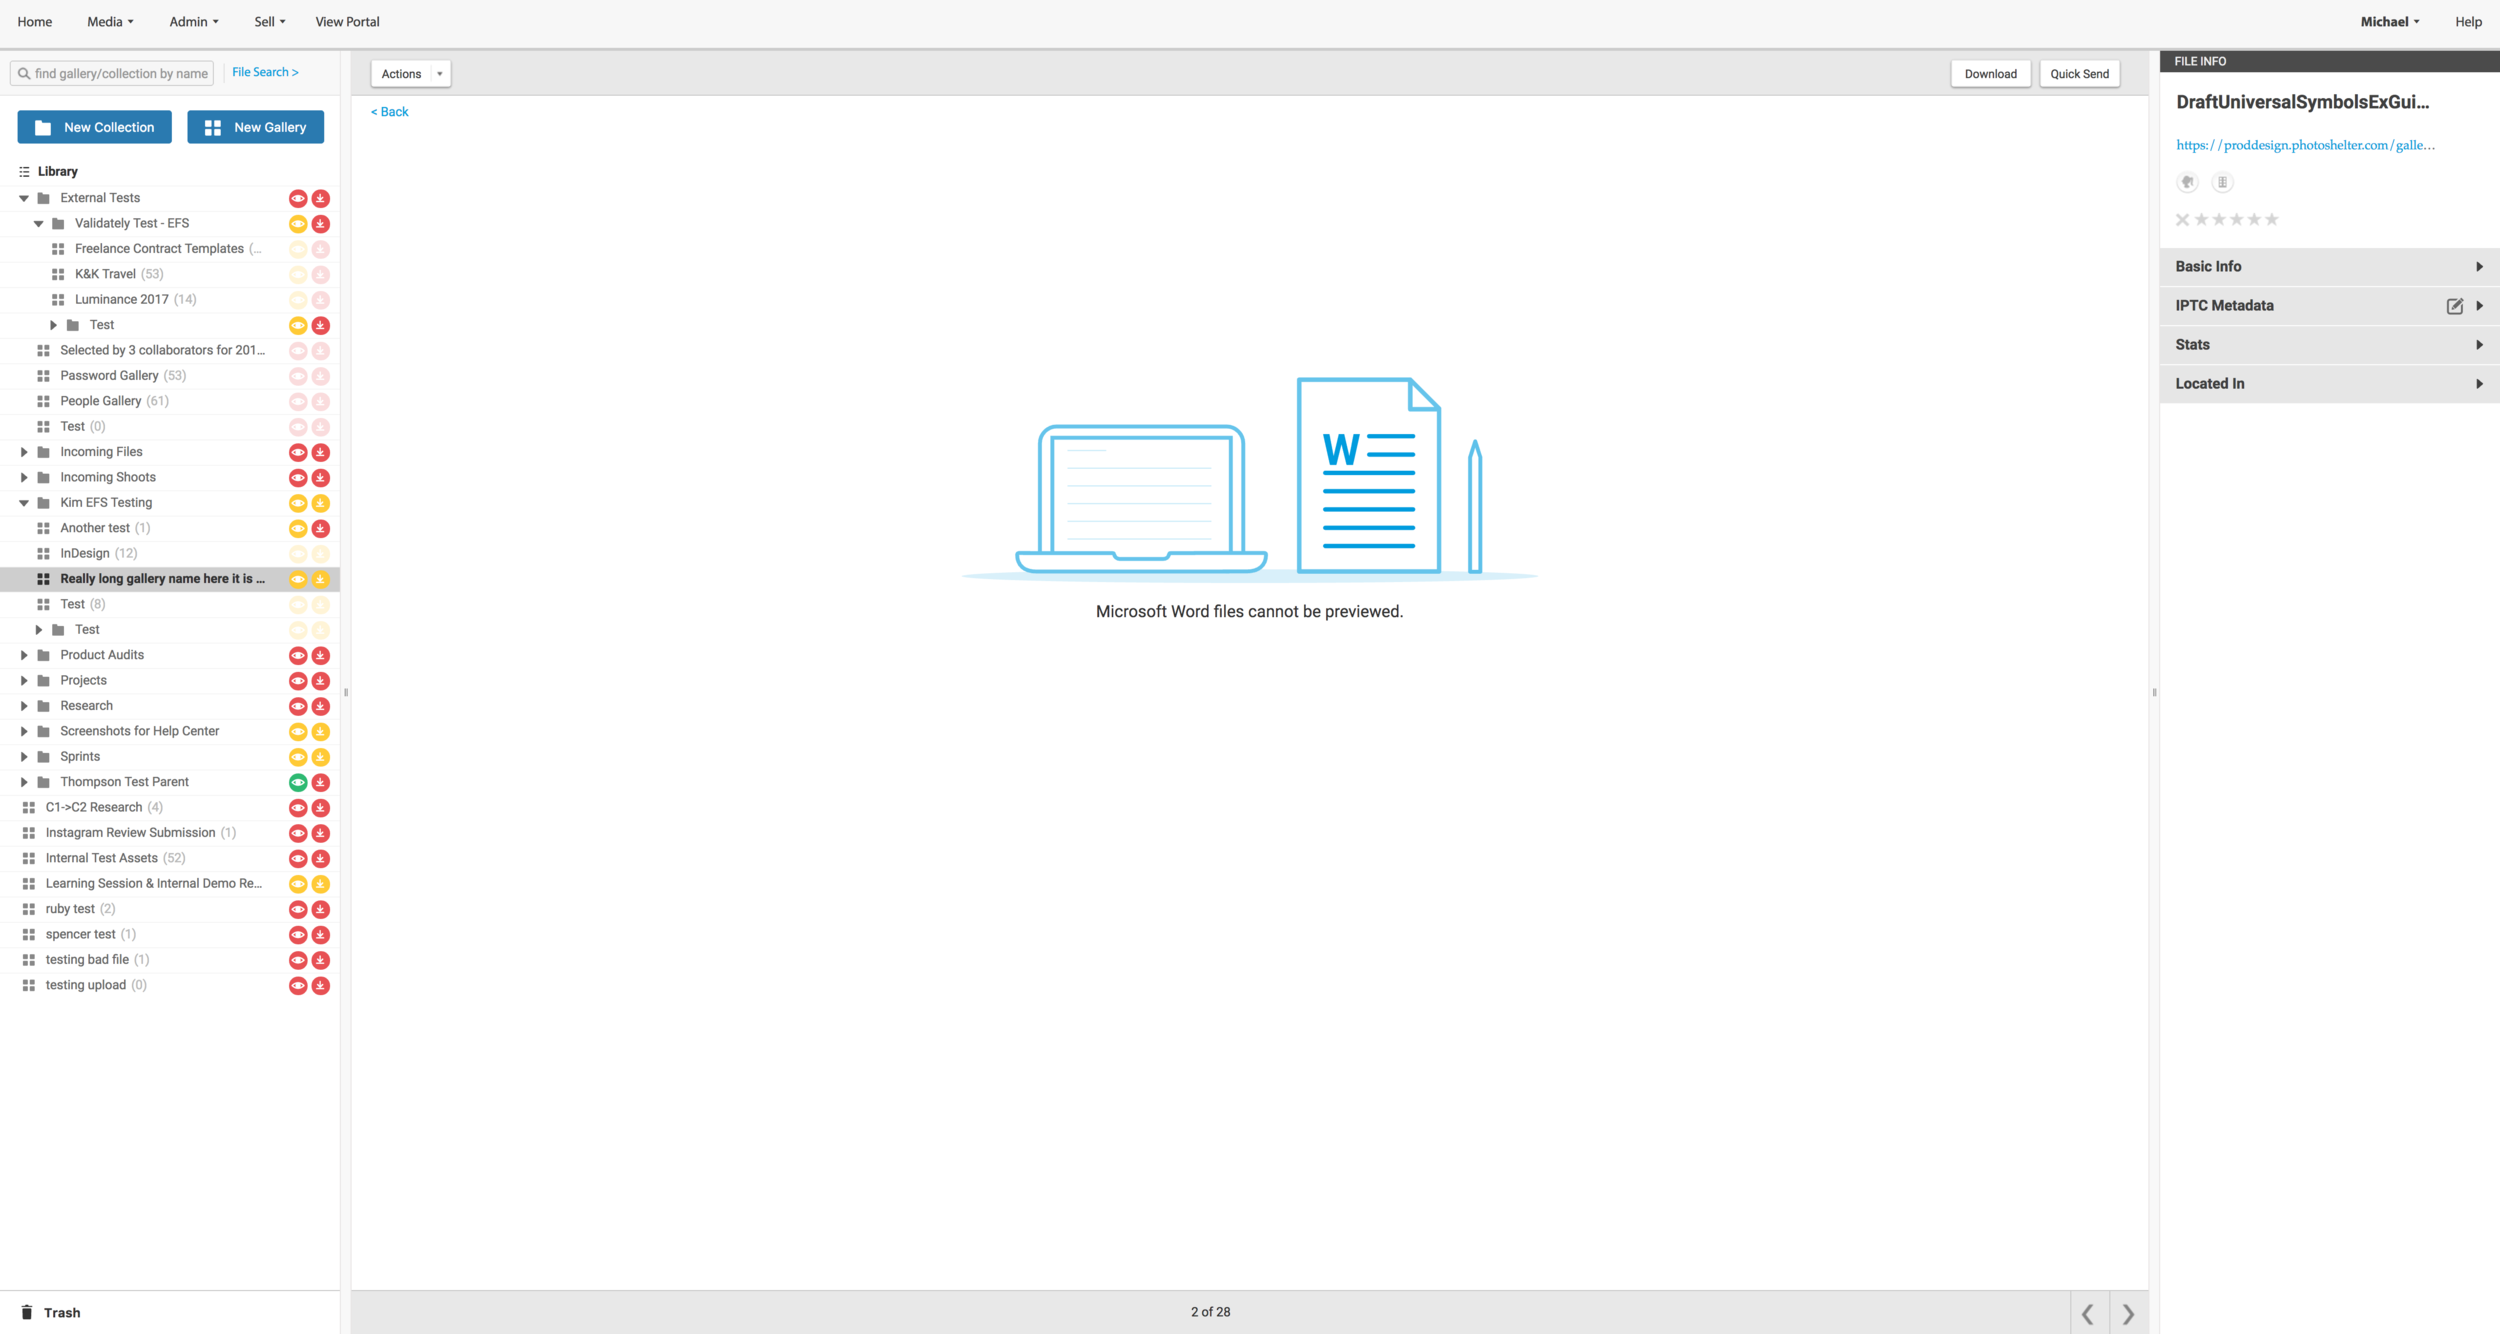Collapse the Validately Test - EFS folder
This screenshot has height=1334, width=2500.
point(39,224)
